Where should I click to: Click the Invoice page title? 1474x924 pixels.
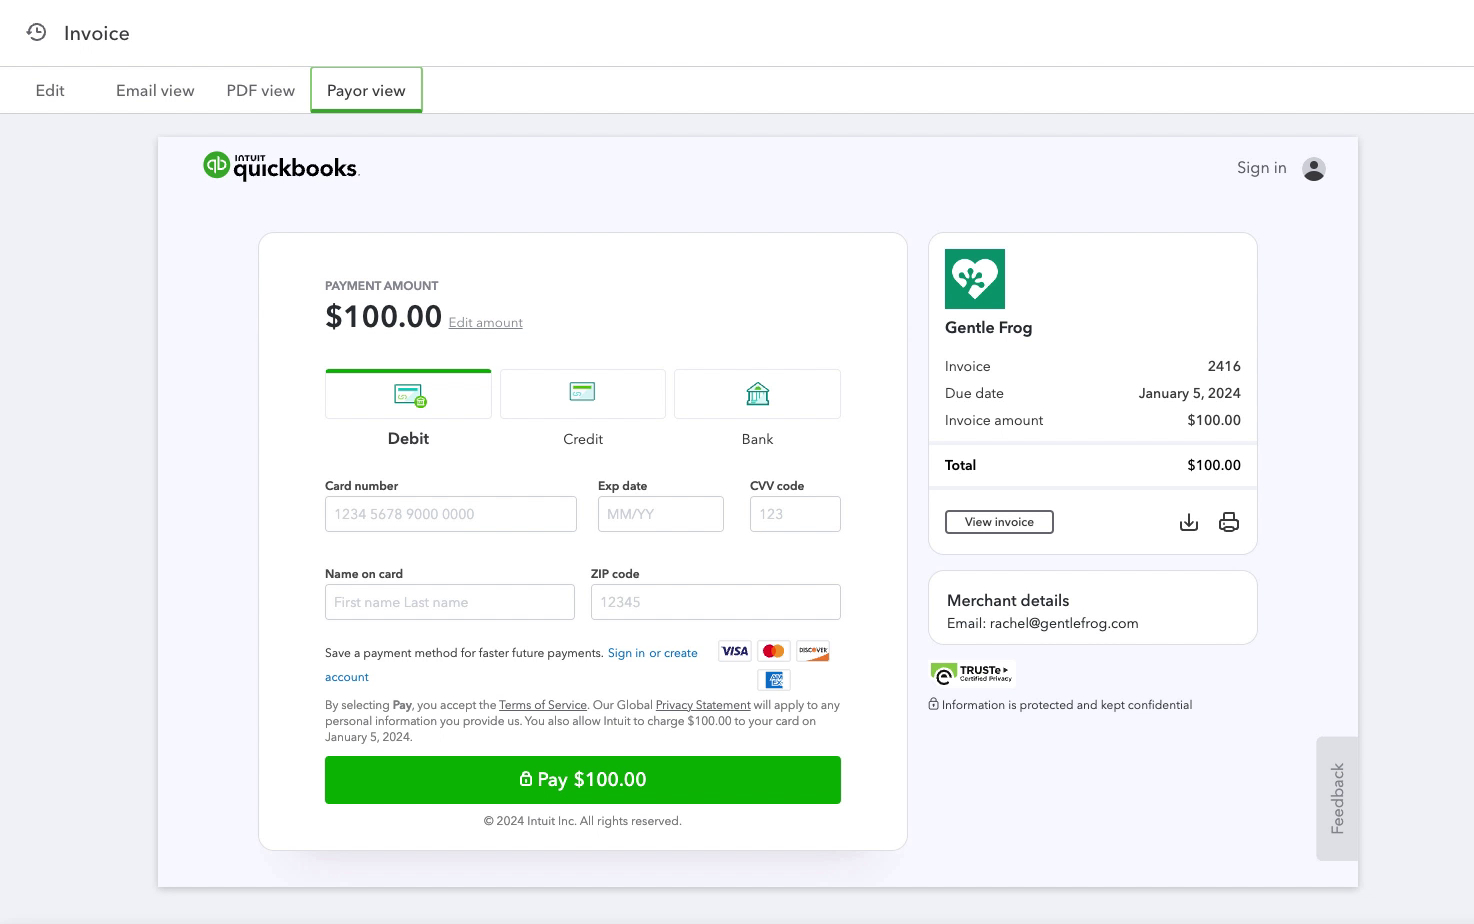click(x=97, y=33)
